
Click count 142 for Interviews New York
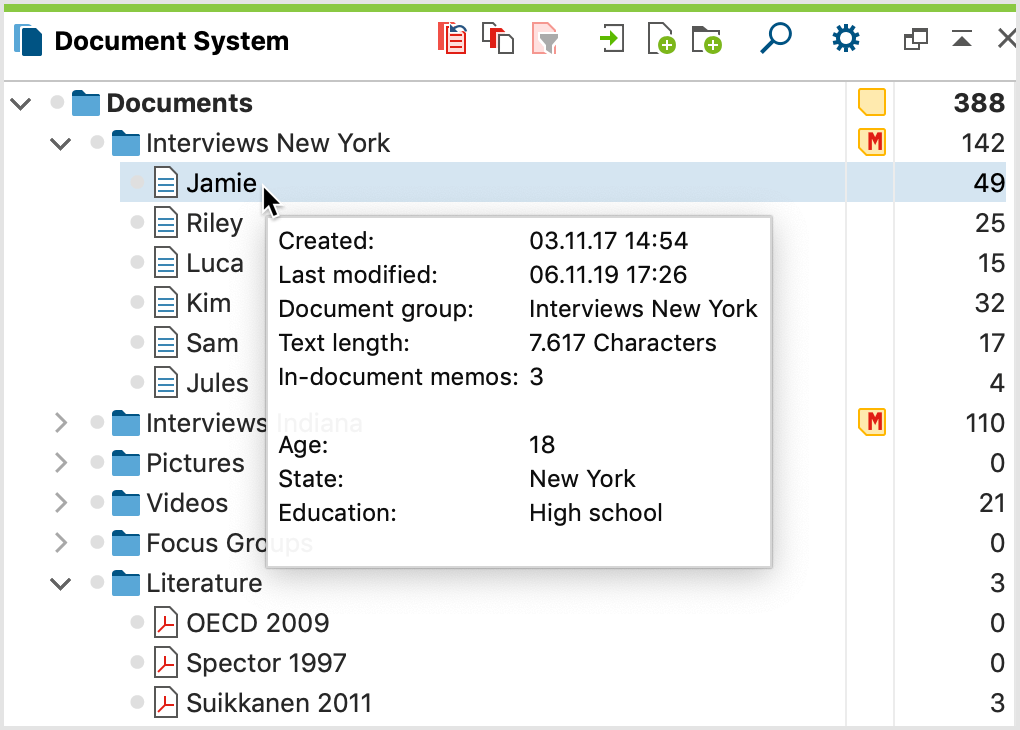983,143
